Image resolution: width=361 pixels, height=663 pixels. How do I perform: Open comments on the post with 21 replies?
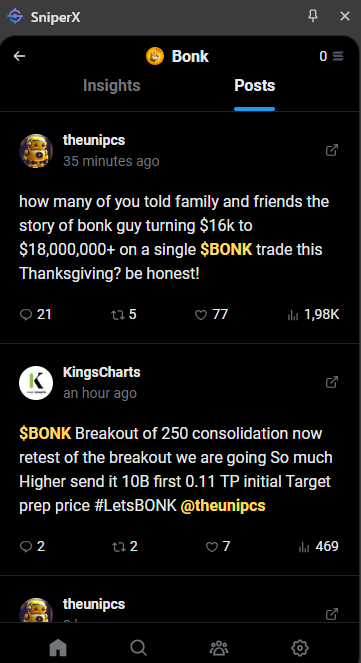(26, 315)
